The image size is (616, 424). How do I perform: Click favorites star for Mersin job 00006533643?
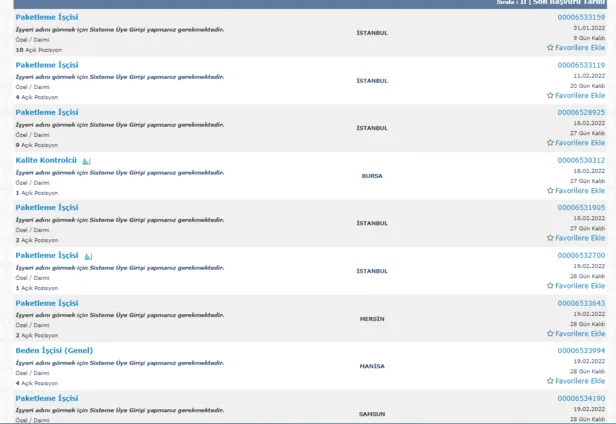[550, 333]
